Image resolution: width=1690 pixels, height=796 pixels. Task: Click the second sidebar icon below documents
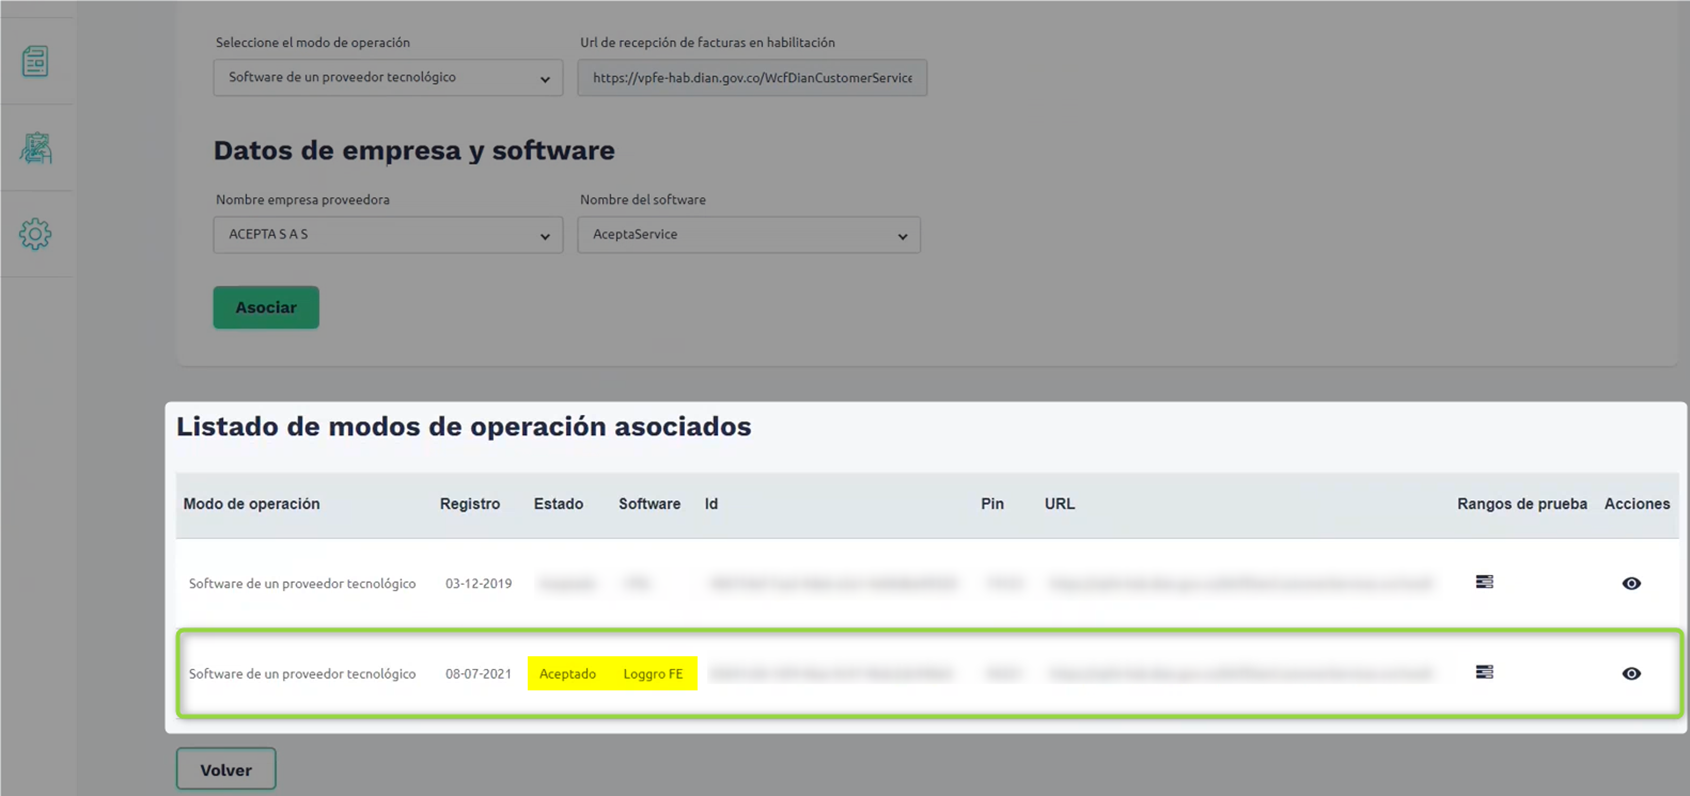36,149
